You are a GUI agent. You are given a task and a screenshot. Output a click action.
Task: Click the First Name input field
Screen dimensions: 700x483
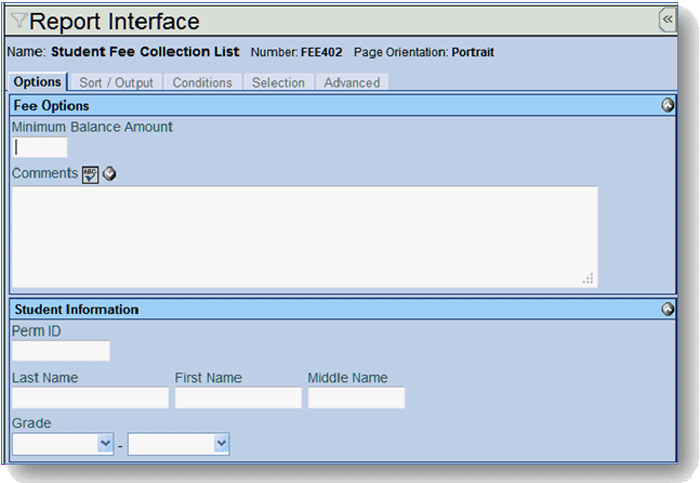(x=238, y=398)
